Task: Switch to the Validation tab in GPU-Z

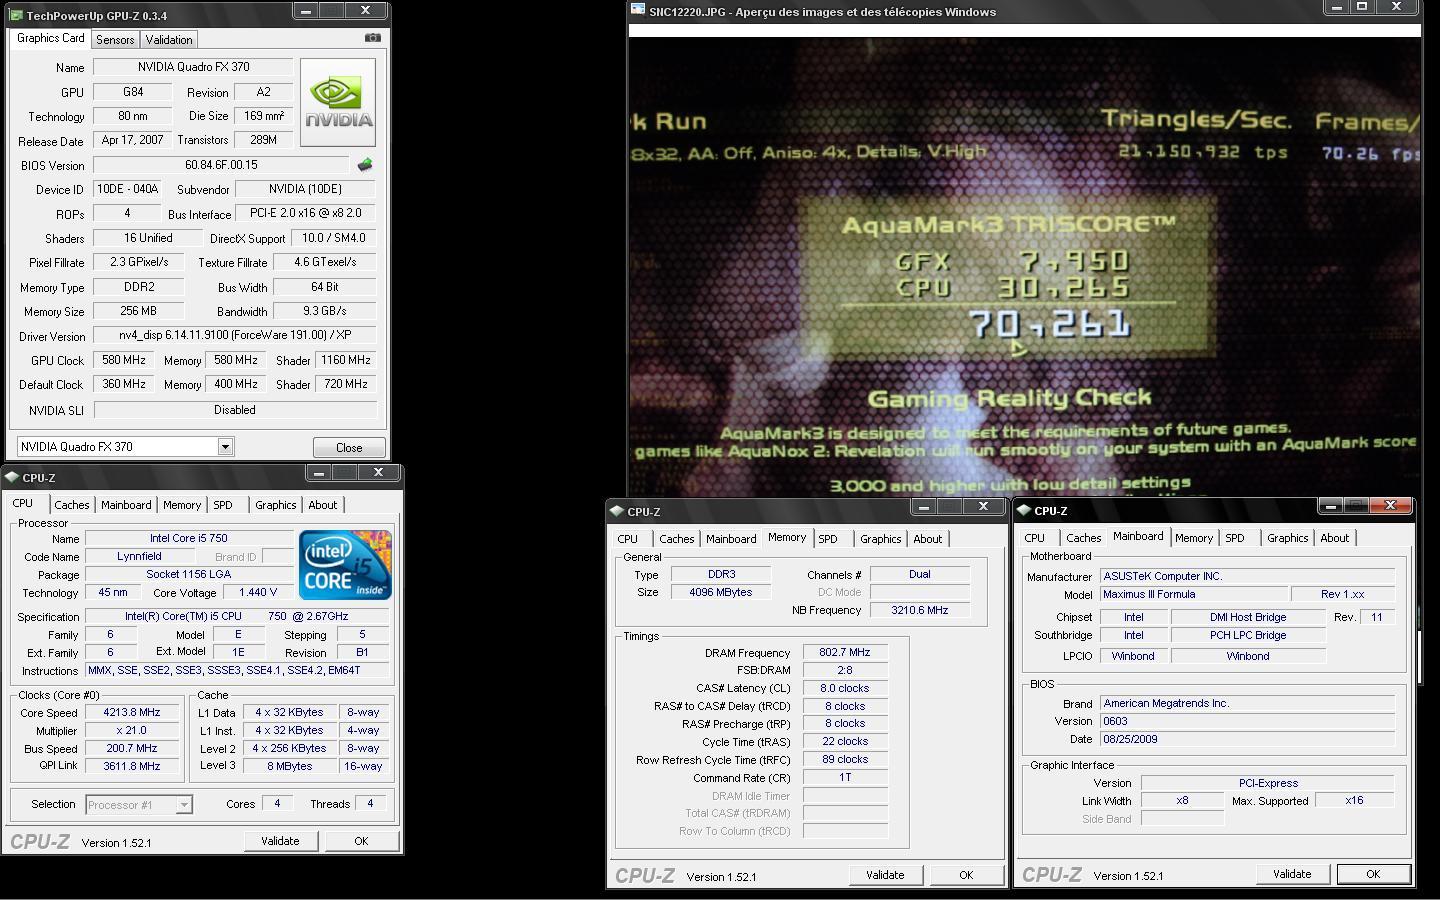Action: coord(168,40)
